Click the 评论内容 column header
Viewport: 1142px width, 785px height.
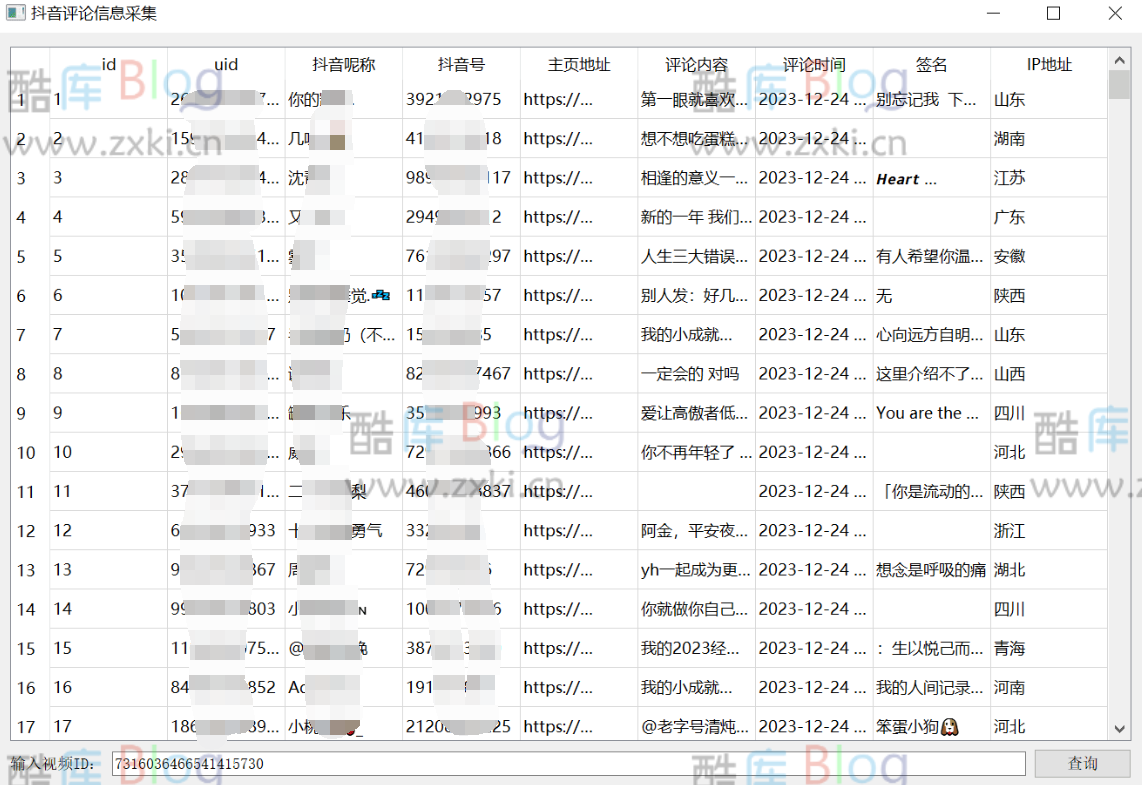(x=696, y=64)
